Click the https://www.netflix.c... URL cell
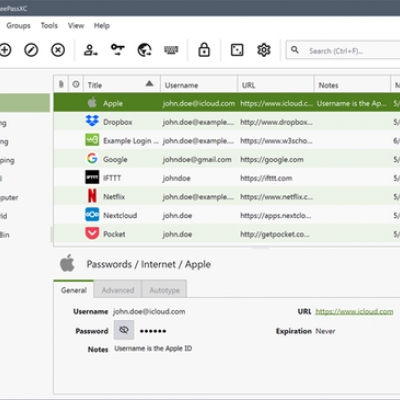400x400 pixels. pyautogui.click(x=277, y=197)
